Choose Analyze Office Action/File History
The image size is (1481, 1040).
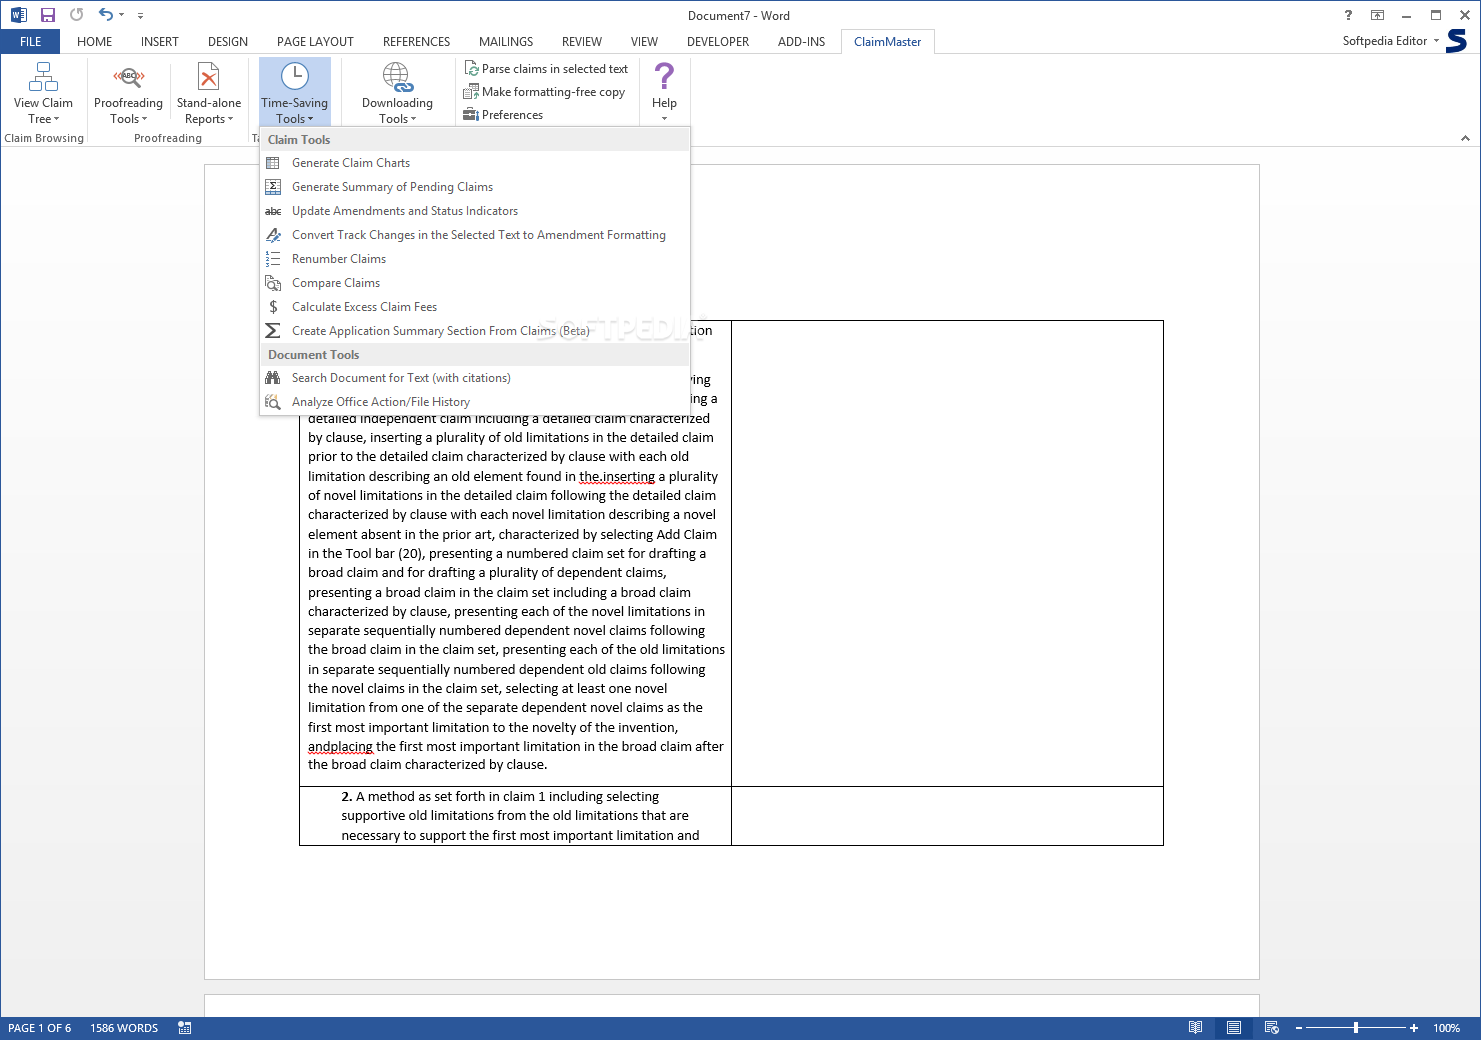475,402
